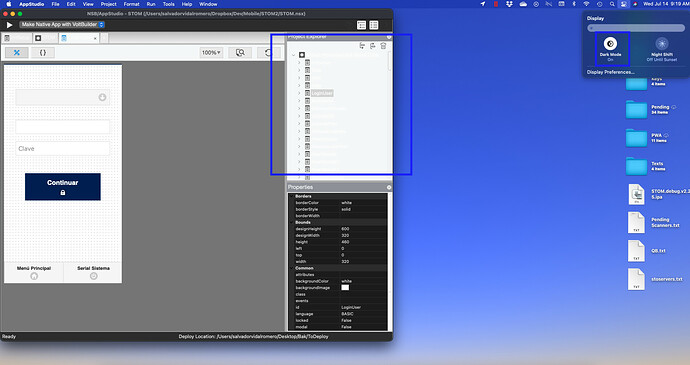Screen dimensions: 690x365
Task: Click the backgroundColor value white
Action: pos(347,281)
